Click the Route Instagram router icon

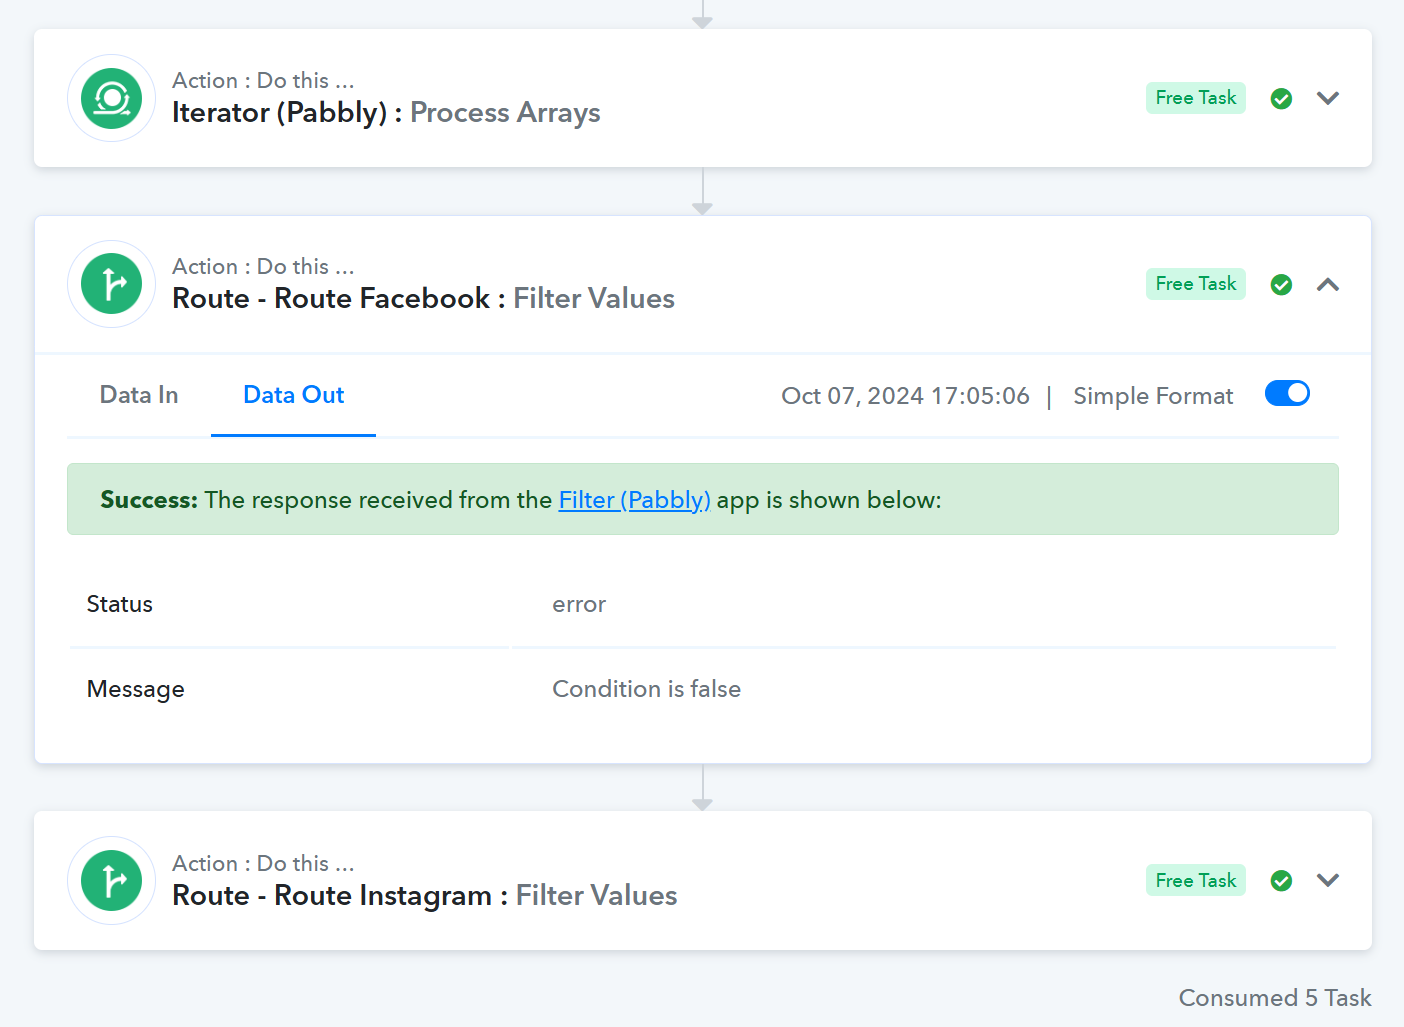click(x=111, y=881)
